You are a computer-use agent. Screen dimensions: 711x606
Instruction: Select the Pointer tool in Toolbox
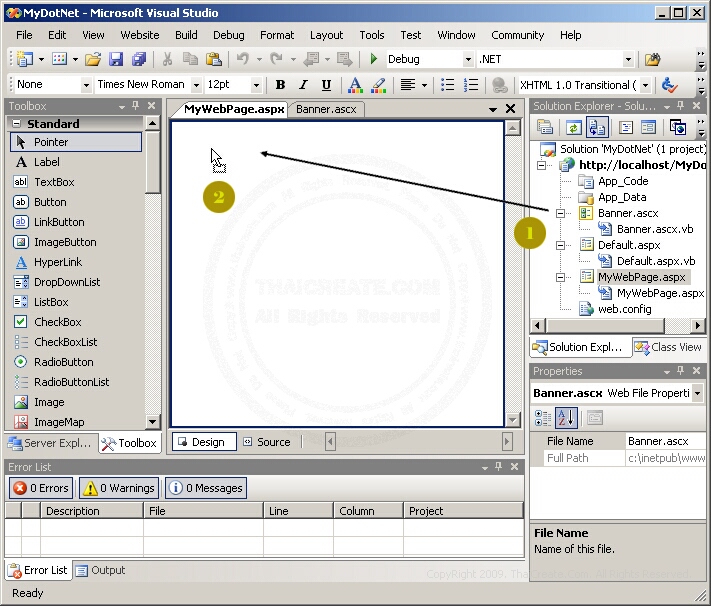[x=76, y=142]
